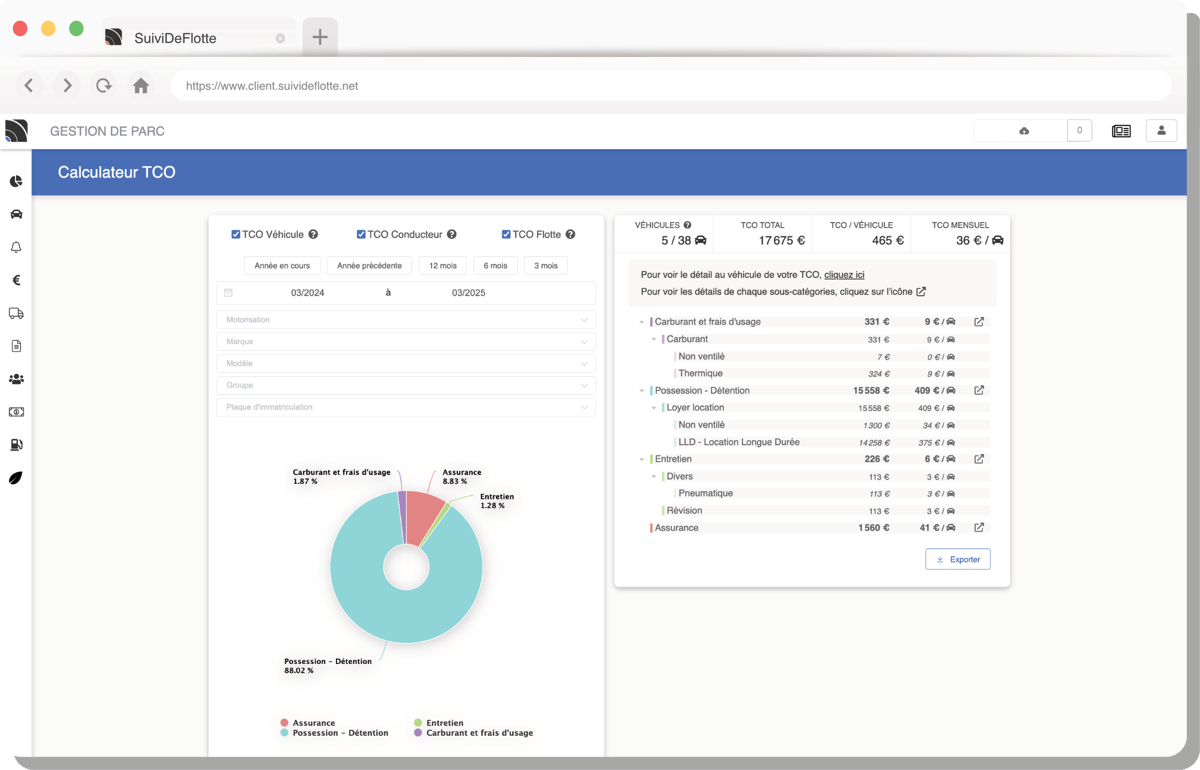Image resolution: width=1200 pixels, height=770 pixels.
Task: Open the Motorisation dropdown
Action: click(405, 320)
